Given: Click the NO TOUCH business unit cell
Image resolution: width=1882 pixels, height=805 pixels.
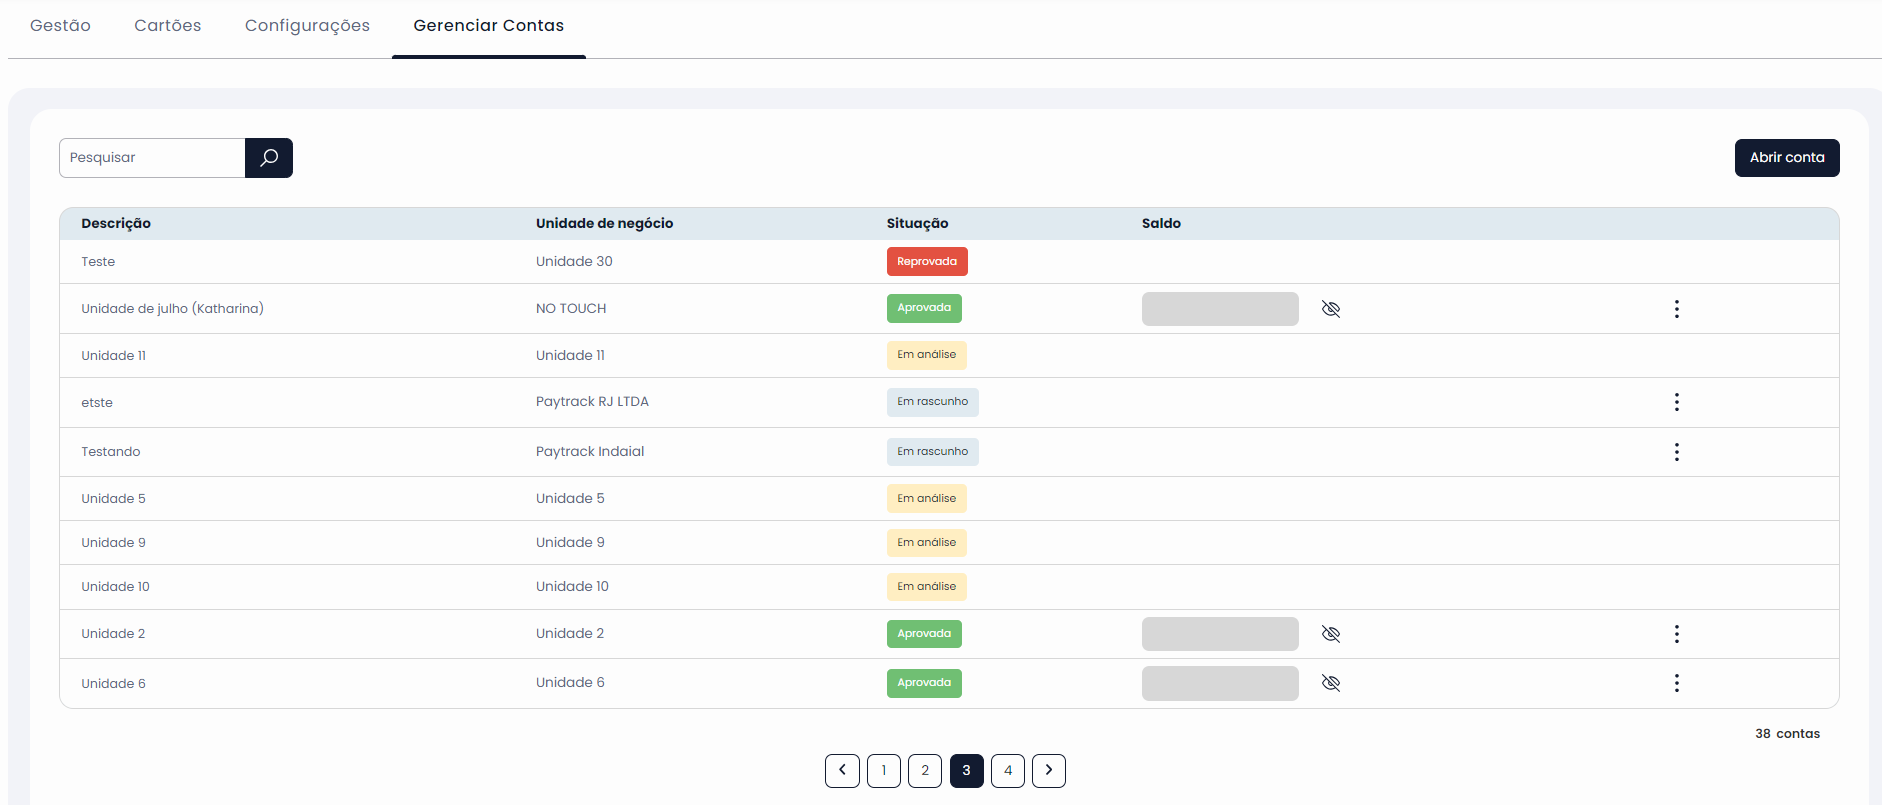Looking at the screenshot, I should [x=571, y=309].
